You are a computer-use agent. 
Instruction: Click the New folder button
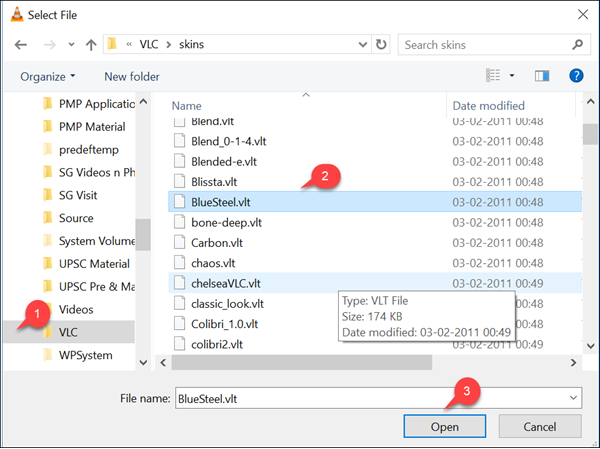[x=131, y=76]
